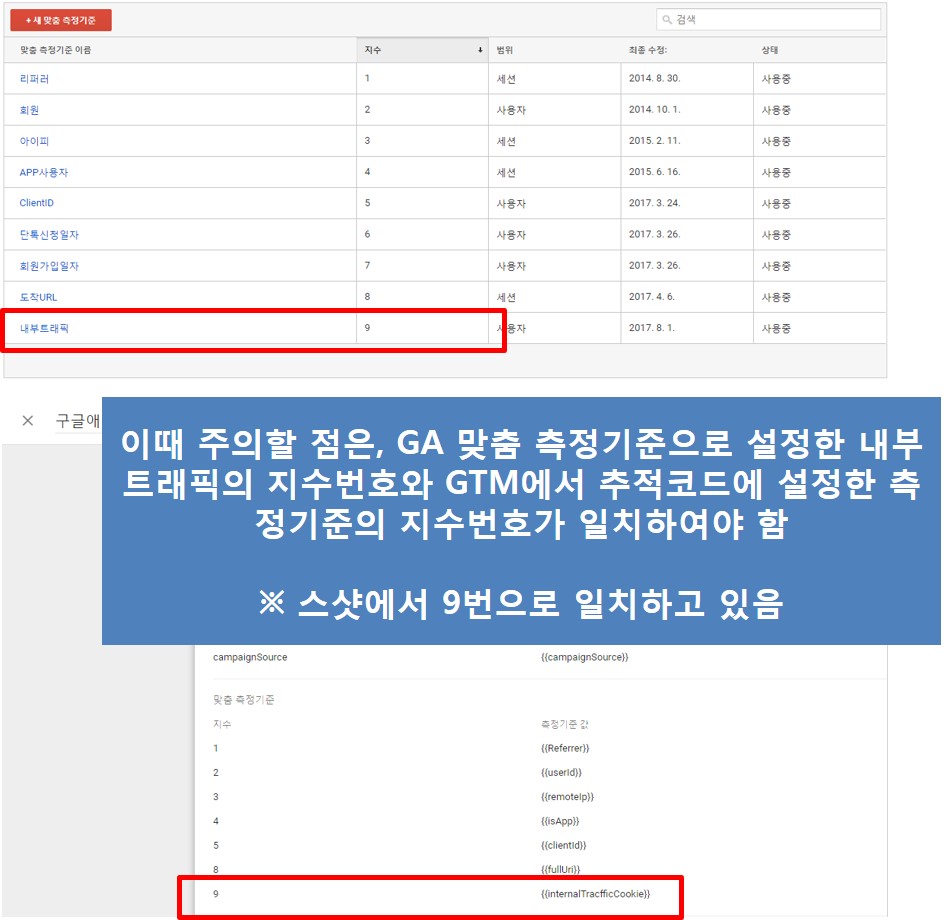Viewport: 945px width, 920px height.
Task: Open the ClientID custom dimension link
Action: 37,203
